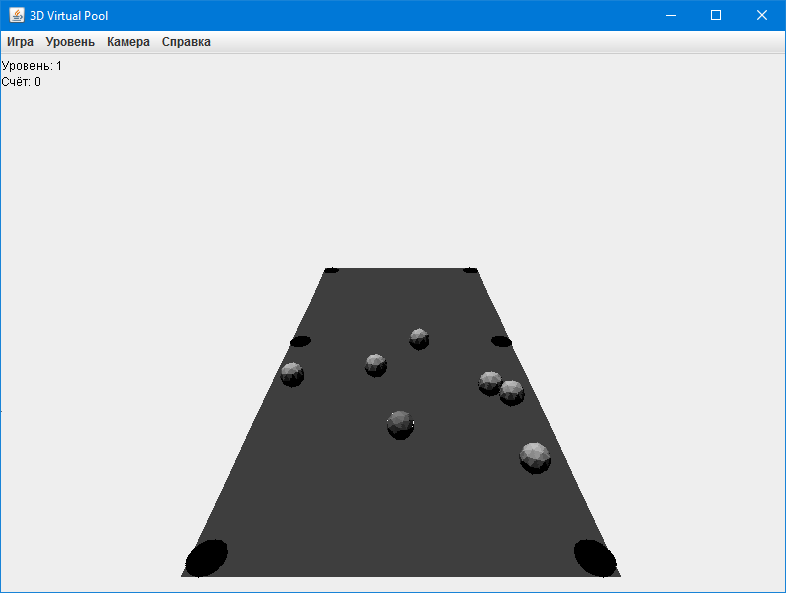Close the 3D Virtual Pool window
This screenshot has height=593, width=786.
coord(761,15)
